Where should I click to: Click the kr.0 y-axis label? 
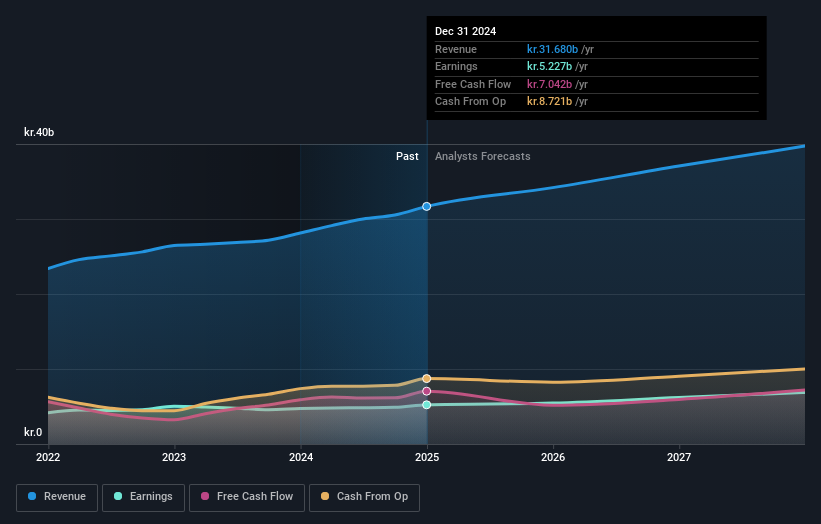(x=33, y=432)
